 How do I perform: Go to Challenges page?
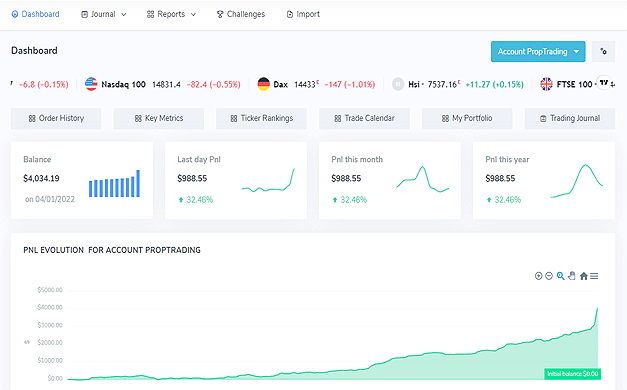pyautogui.click(x=241, y=14)
